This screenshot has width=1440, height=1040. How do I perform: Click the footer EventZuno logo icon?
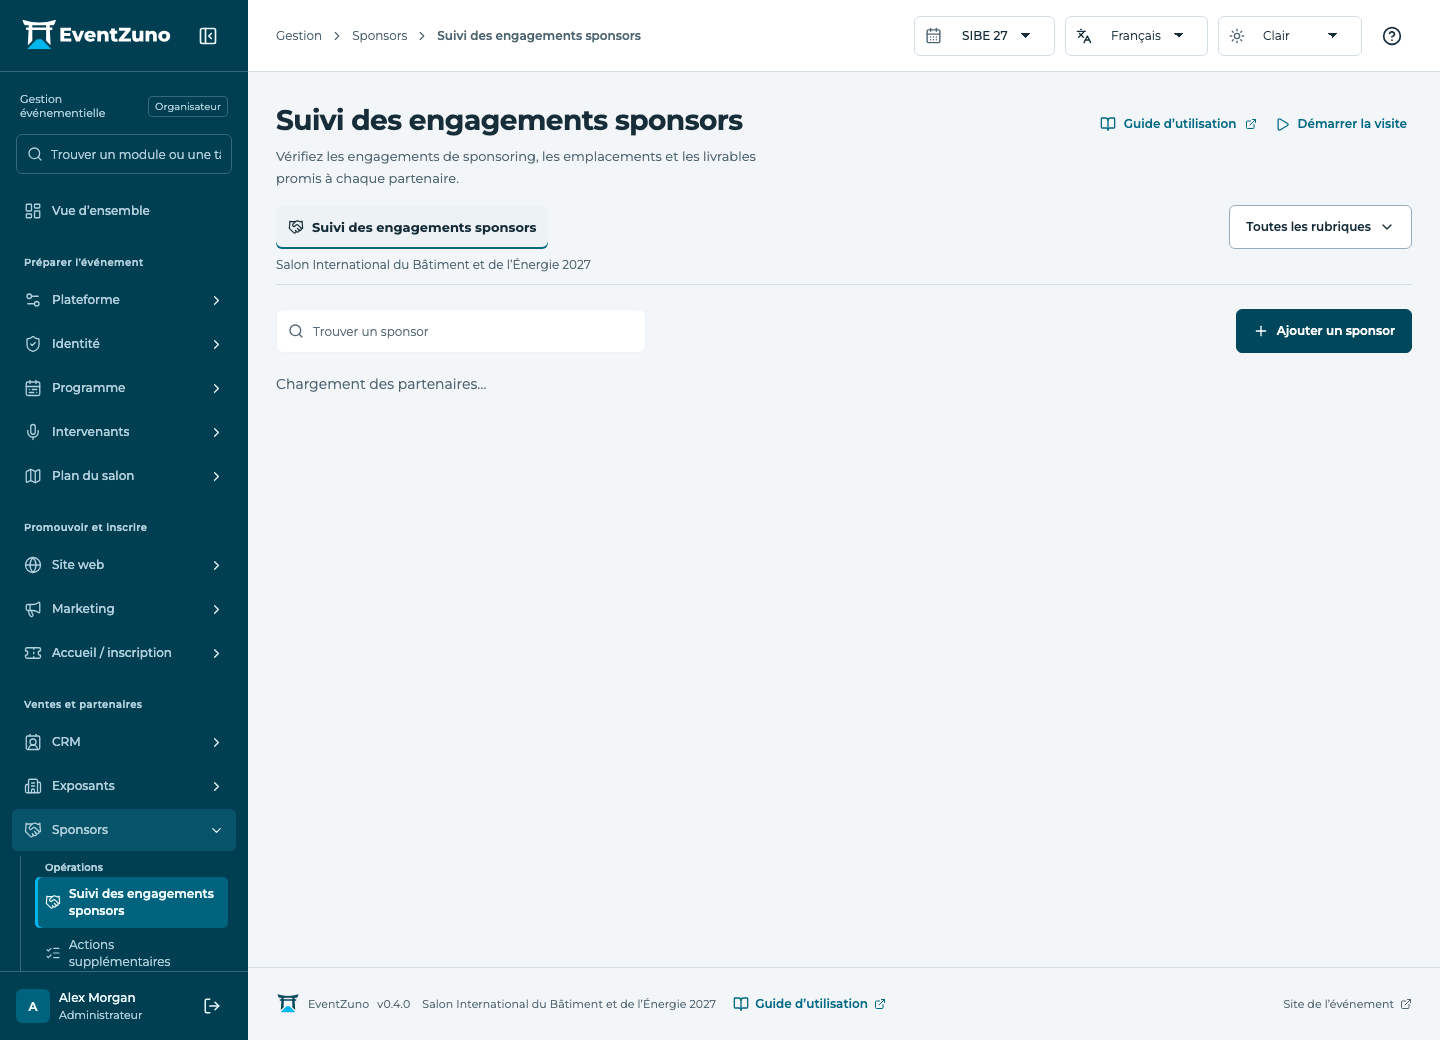[x=288, y=1004]
